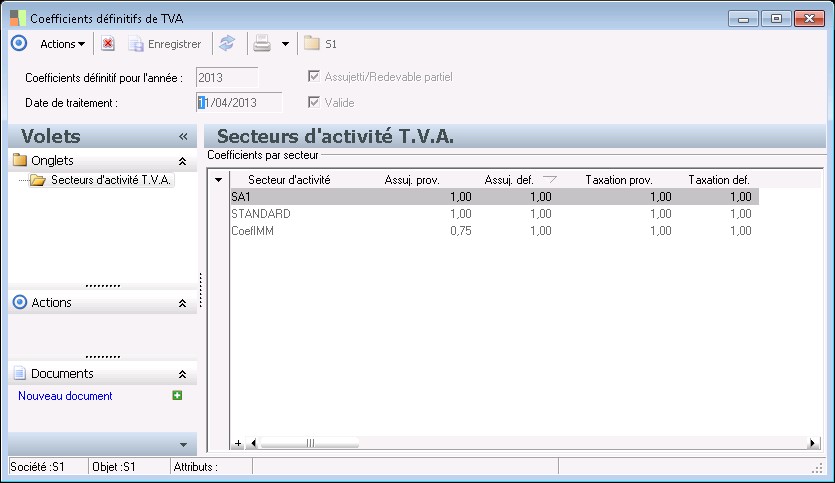Click the printer icon in toolbar

coord(262,44)
